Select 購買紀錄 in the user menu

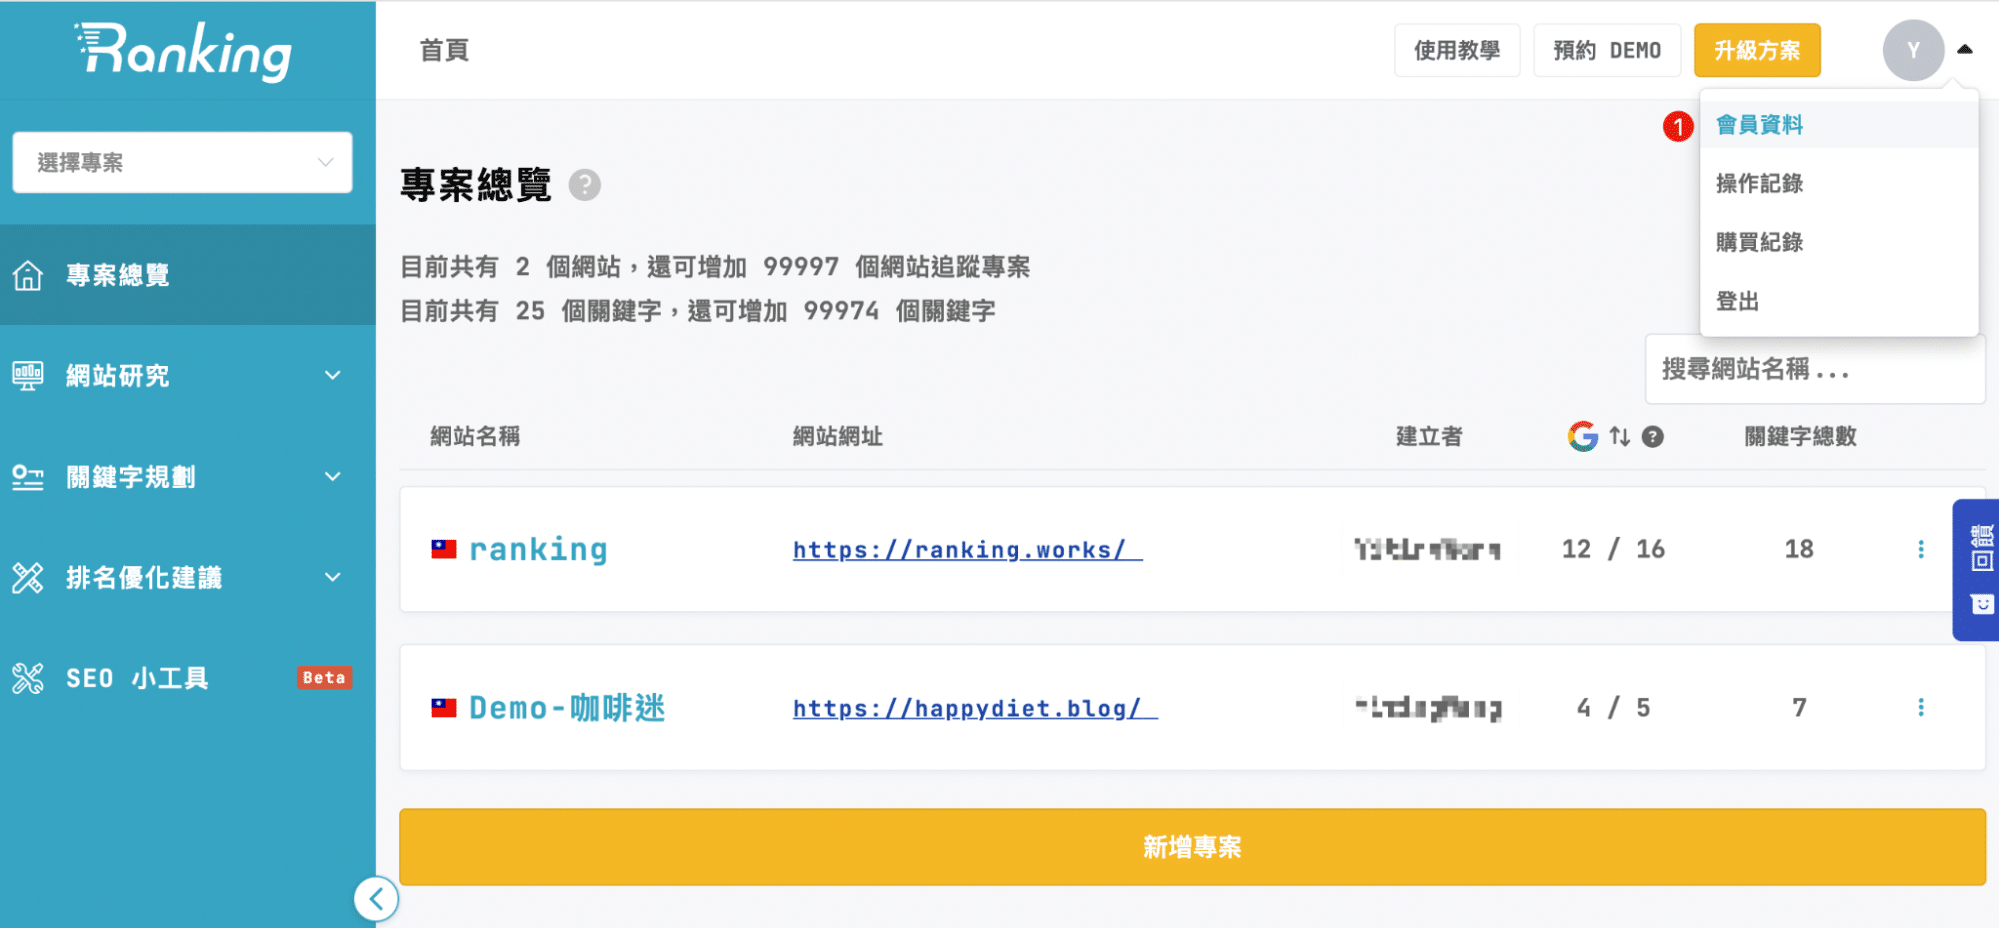(x=1759, y=242)
